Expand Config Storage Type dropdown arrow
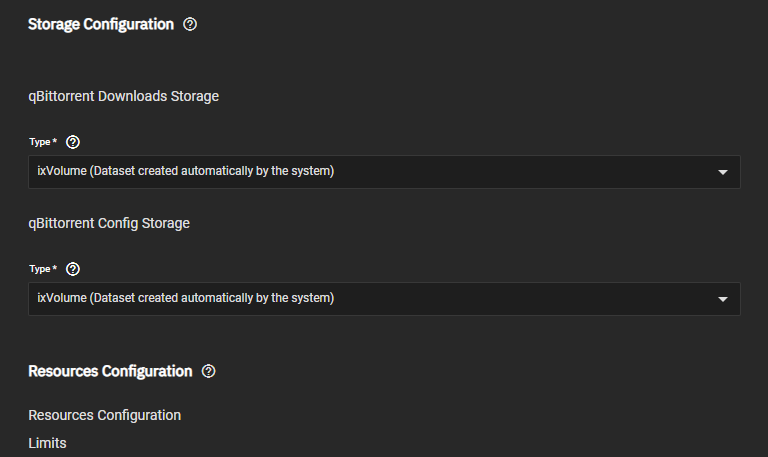Viewport: 768px width, 457px height. coord(723,299)
